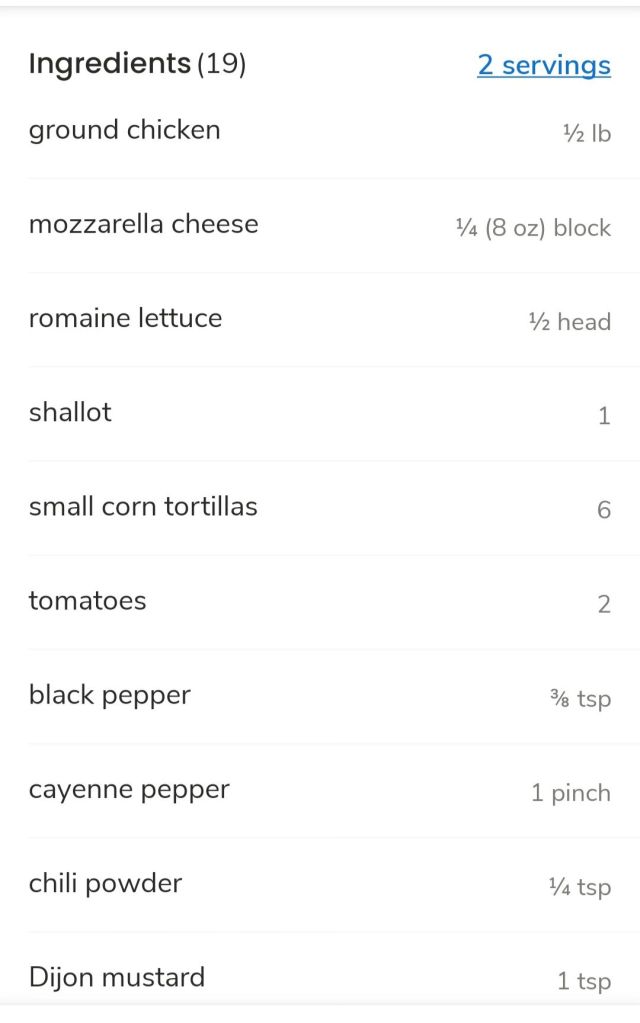The image size is (640, 1023).
Task: Click the black pepper row
Action: [110, 695]
